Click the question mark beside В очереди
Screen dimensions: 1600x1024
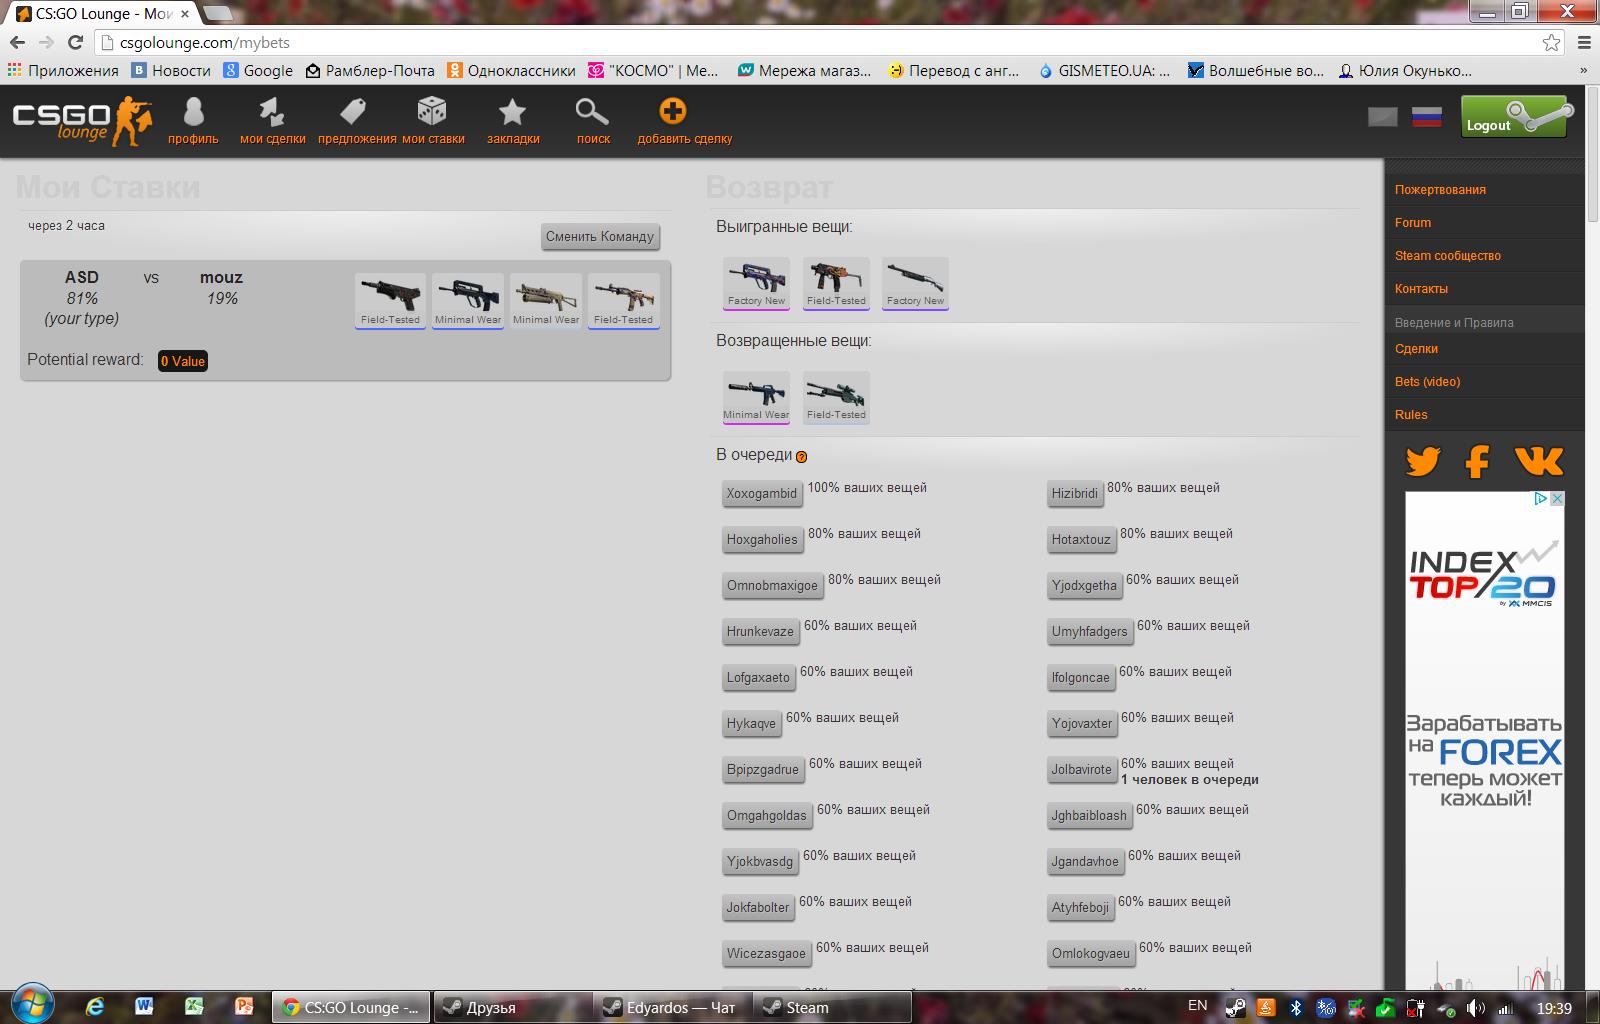pos(801,456)
